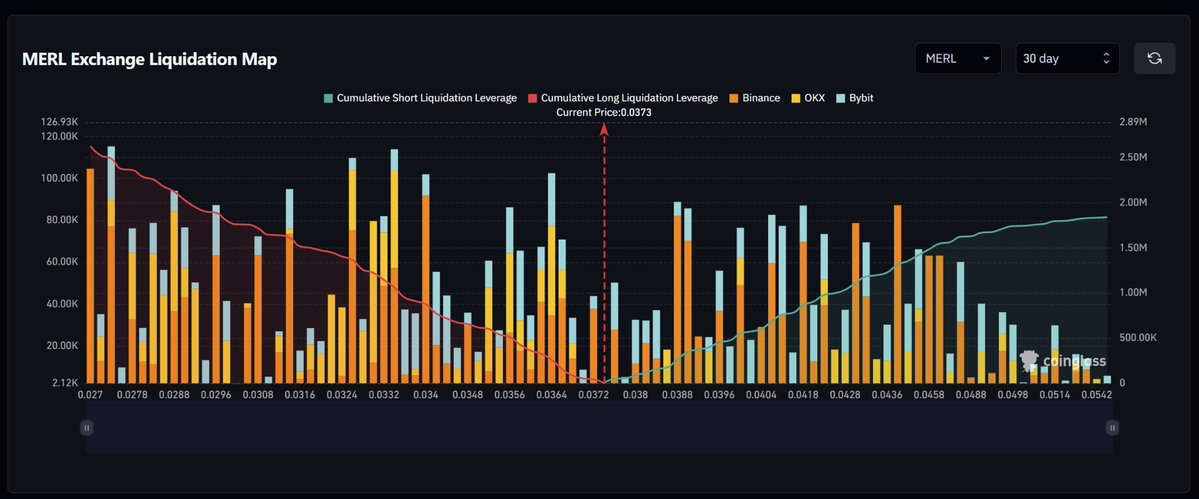
Task: Open the MERL symbol dropdown
Action: tap(957, 58)
